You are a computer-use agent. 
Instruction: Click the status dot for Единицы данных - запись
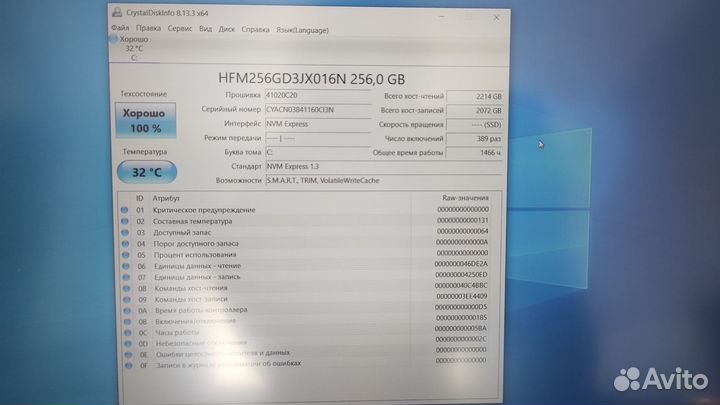click(x=126, y=277)
